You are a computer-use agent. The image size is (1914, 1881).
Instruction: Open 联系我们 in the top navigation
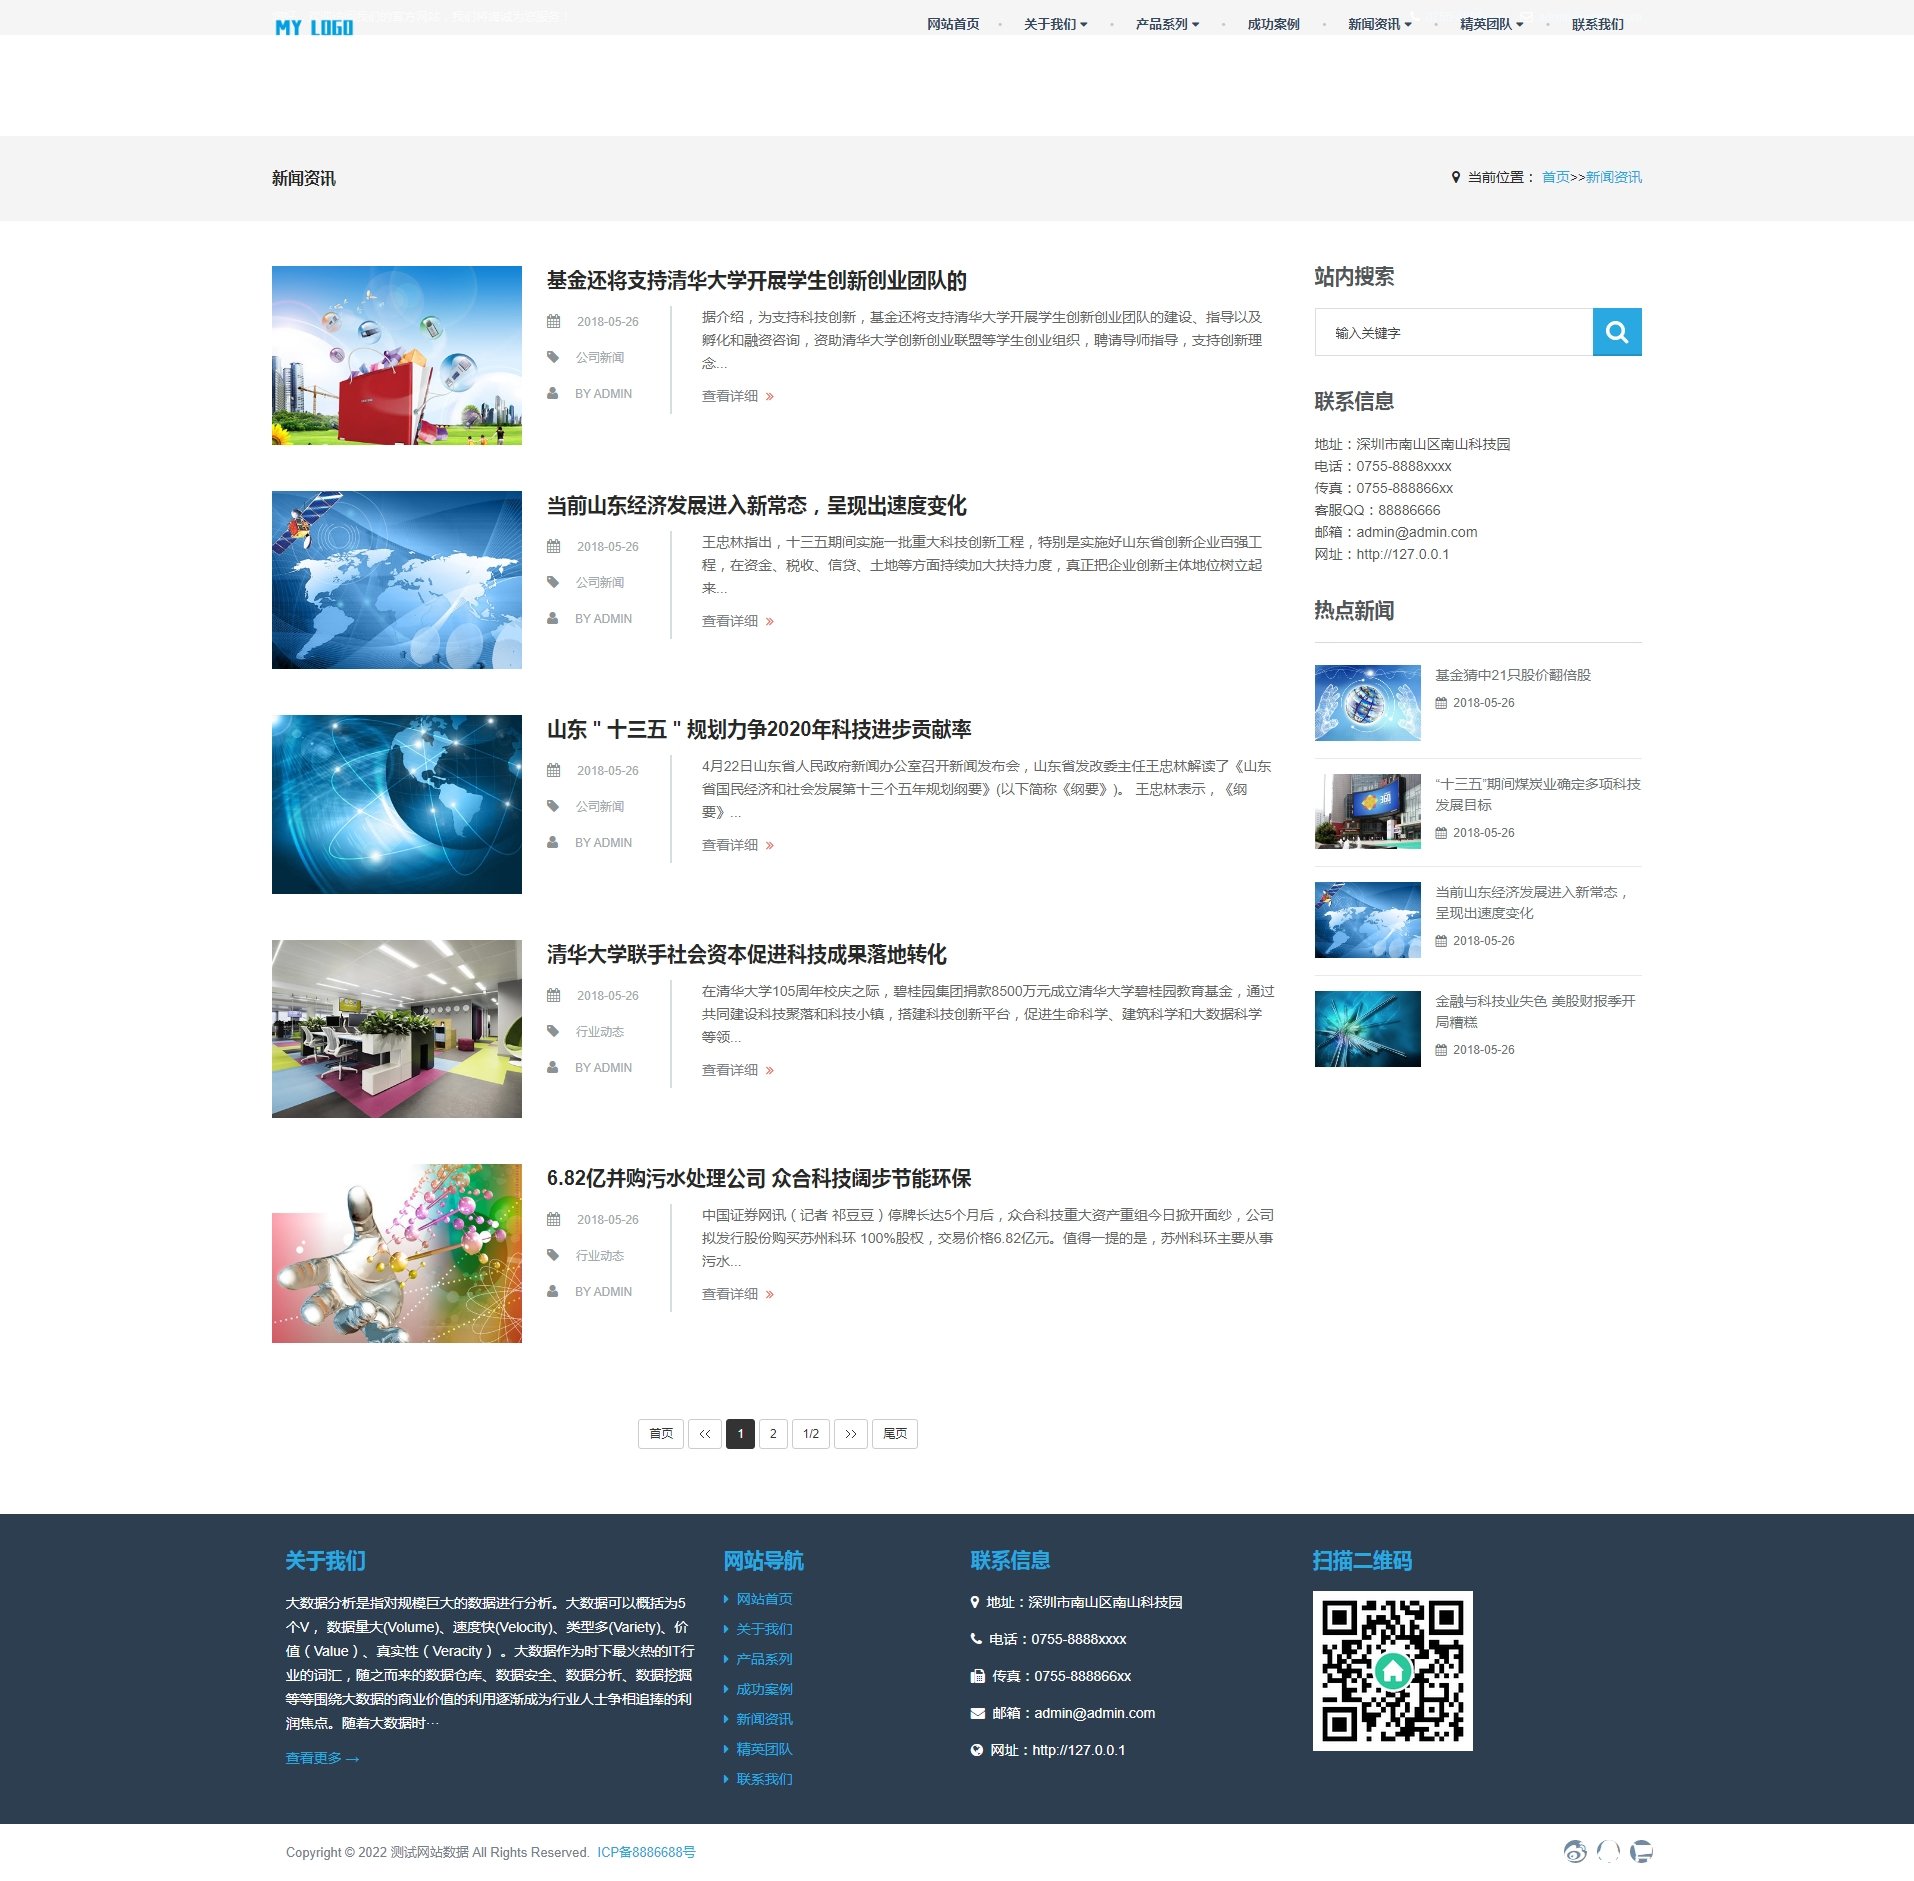1597,24
